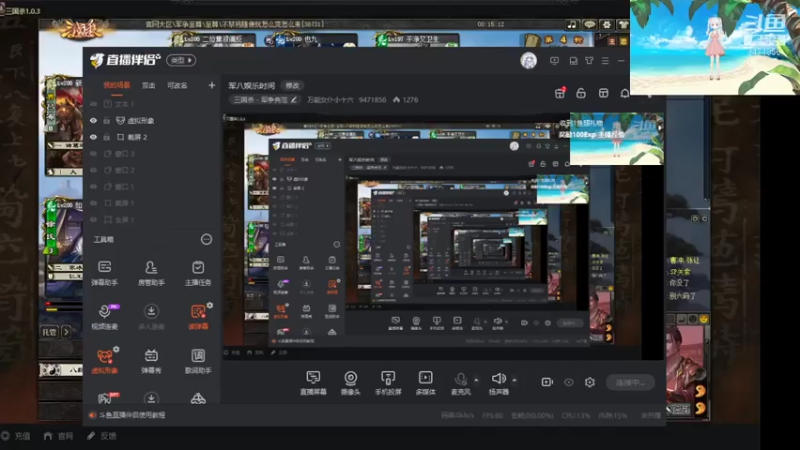
Task: Open the 主播任务 streamer tasks tool
Action: pyautogui.click(x=198, y=273)
